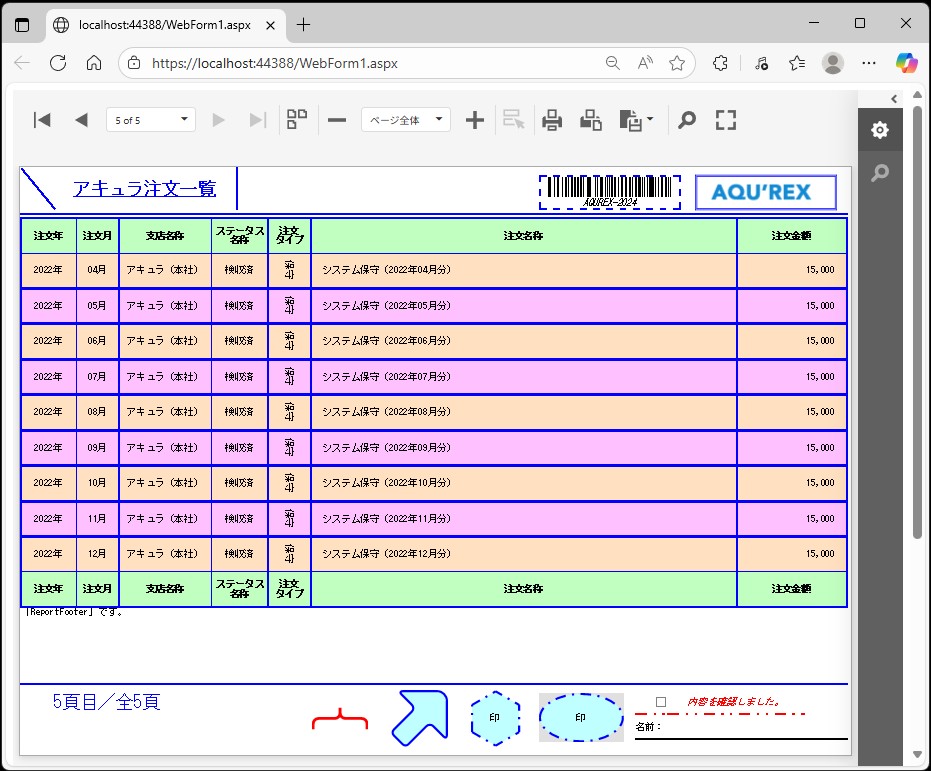Click the browser address bar URL

[275, 63]
